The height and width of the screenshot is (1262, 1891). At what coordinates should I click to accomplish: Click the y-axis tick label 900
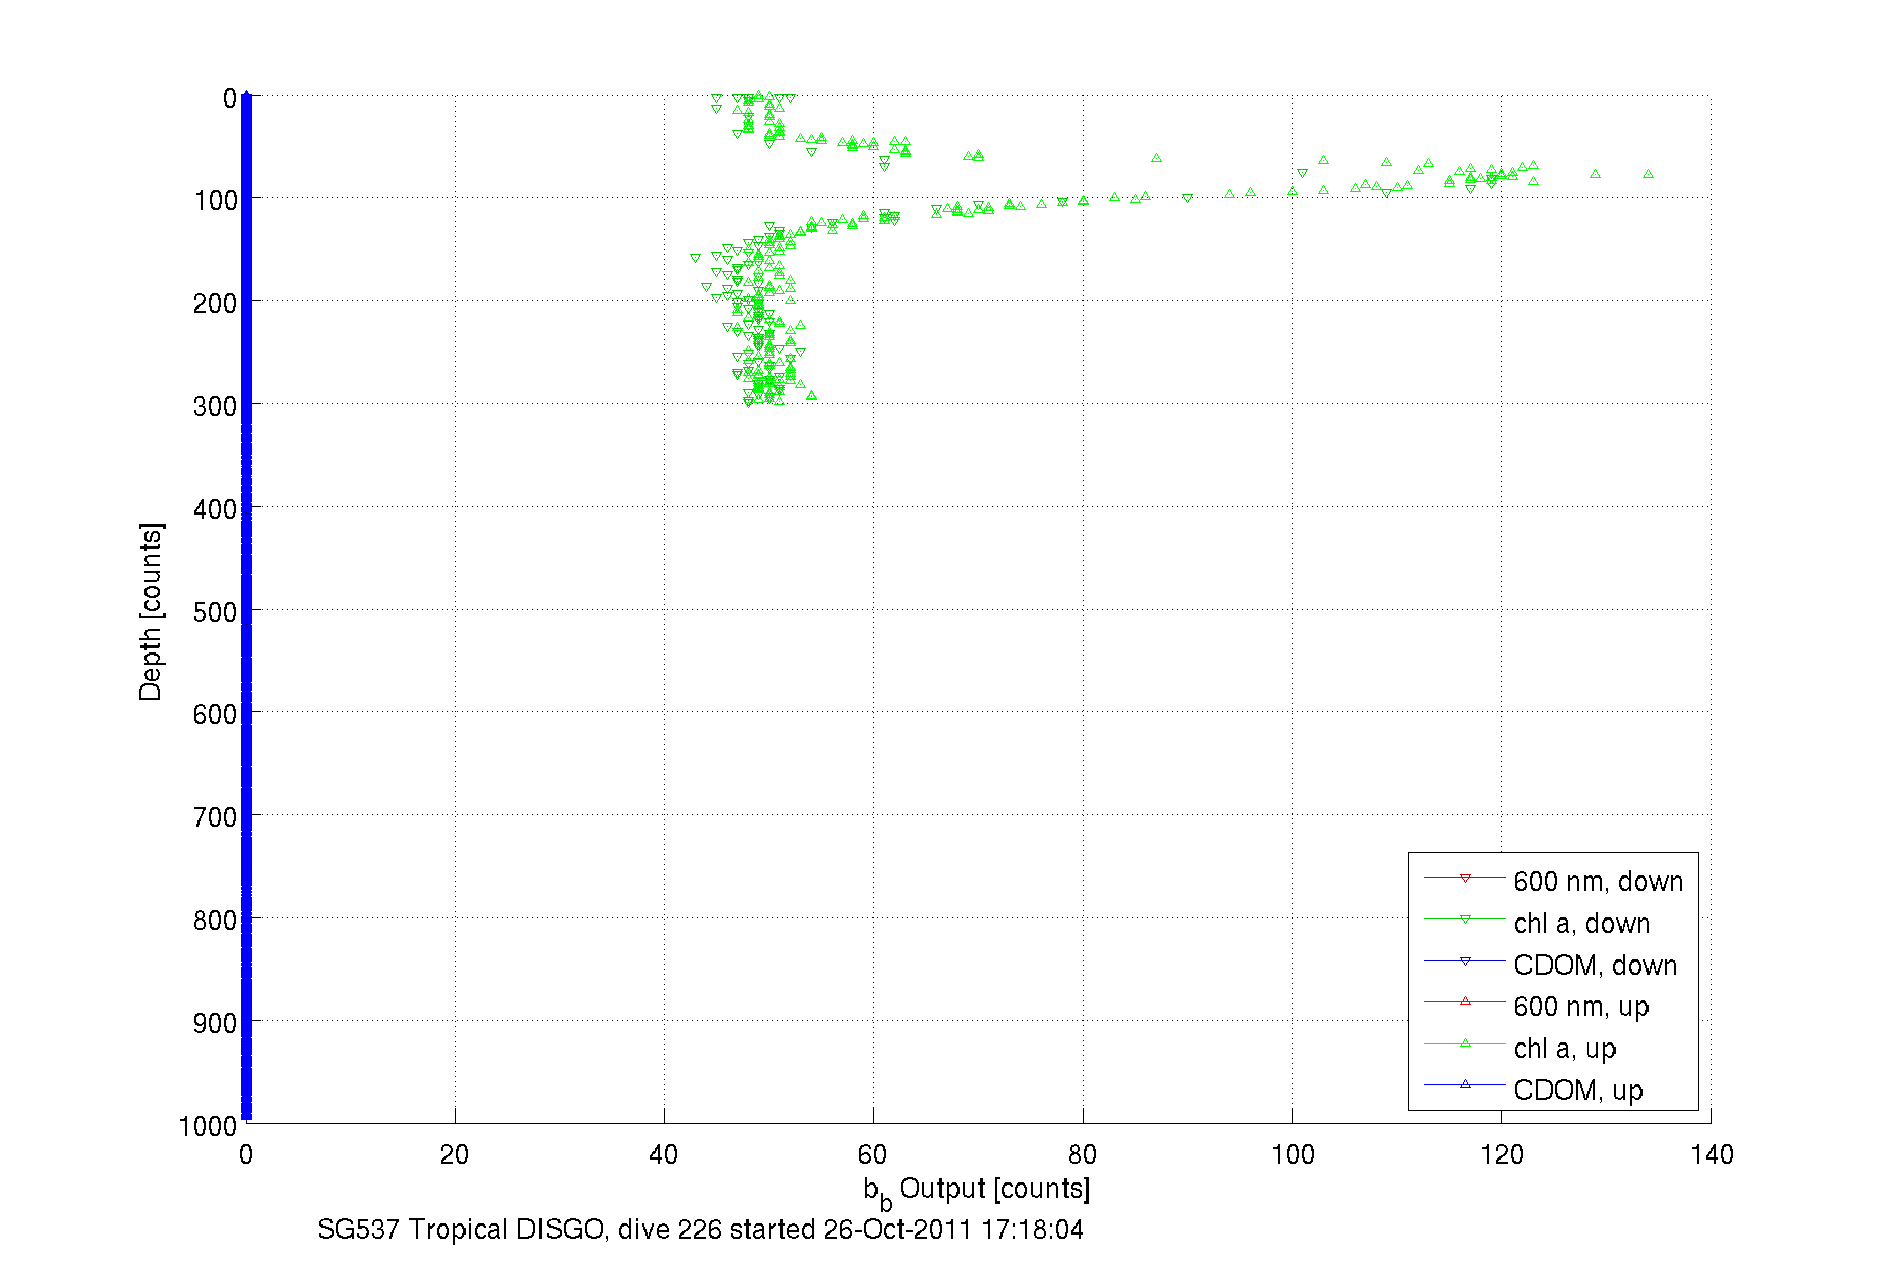coord(215,1023)
